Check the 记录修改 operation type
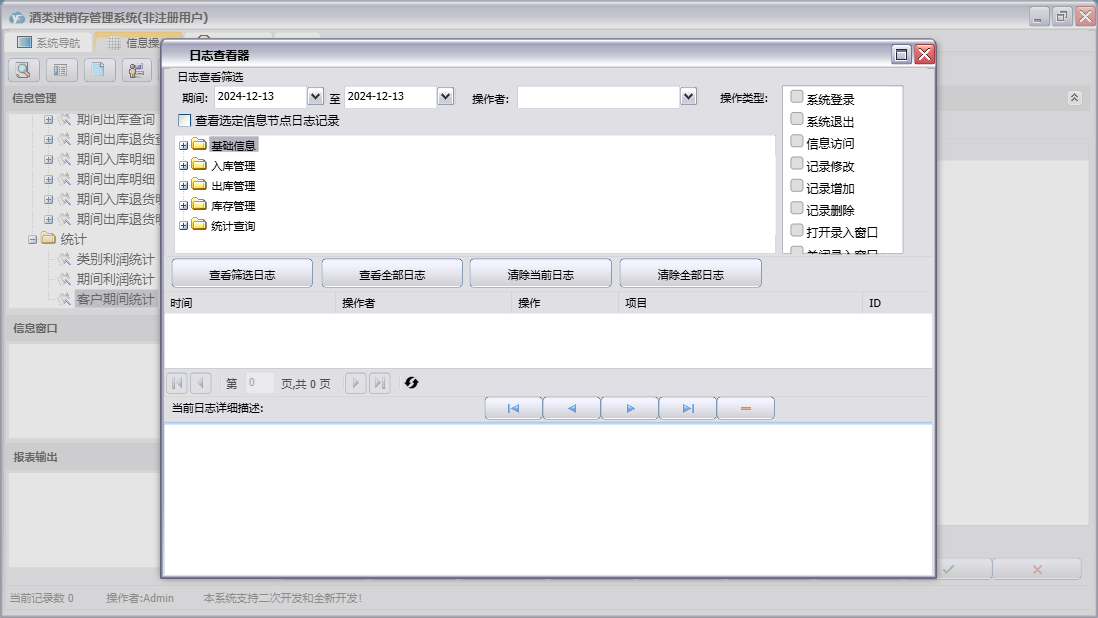The width and height of the screenshot is (1098, 618). [x=796, y=163]
